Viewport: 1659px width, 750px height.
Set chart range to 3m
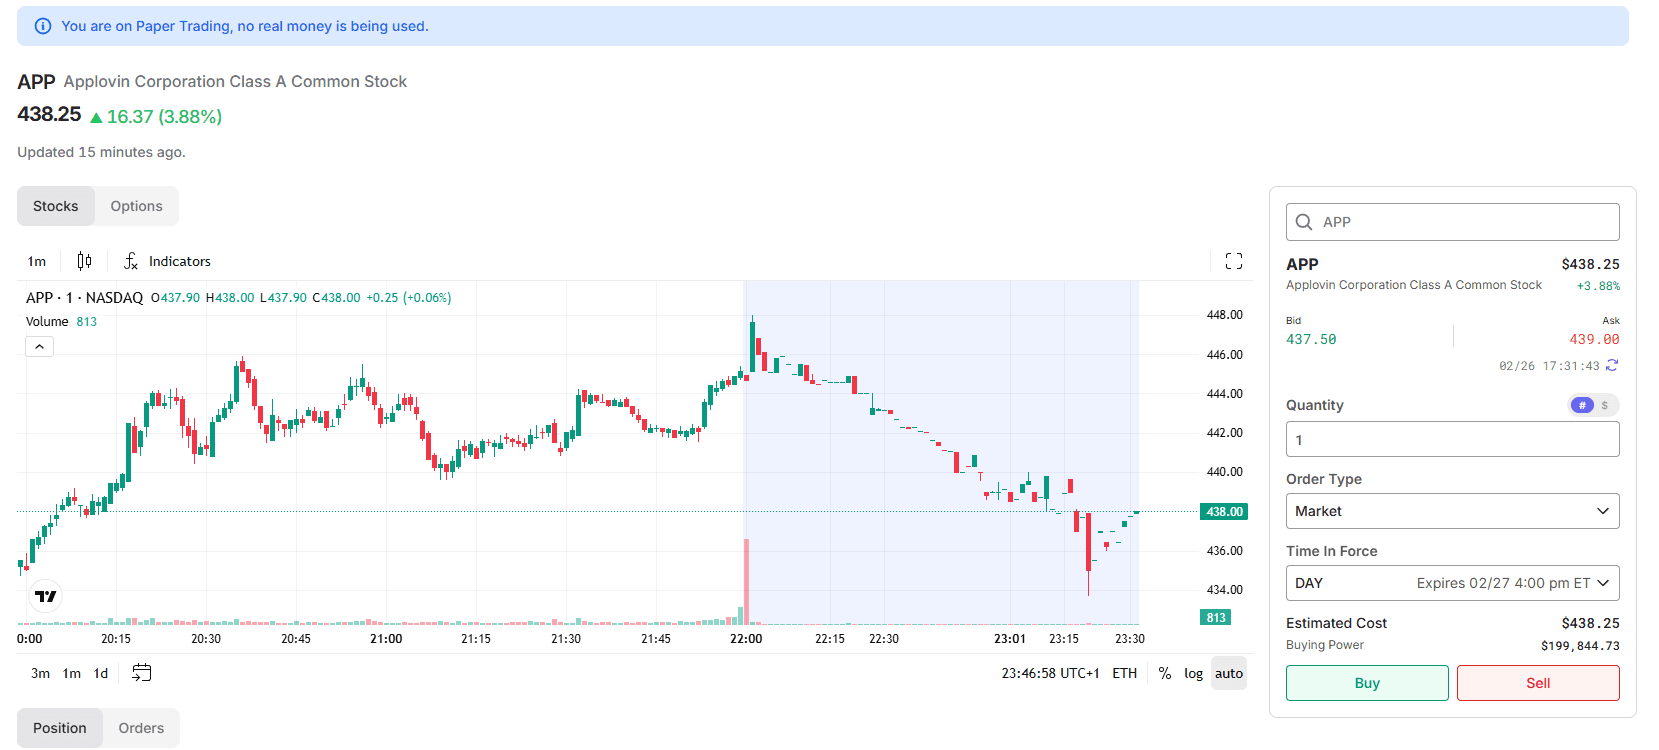coord(40,673)
